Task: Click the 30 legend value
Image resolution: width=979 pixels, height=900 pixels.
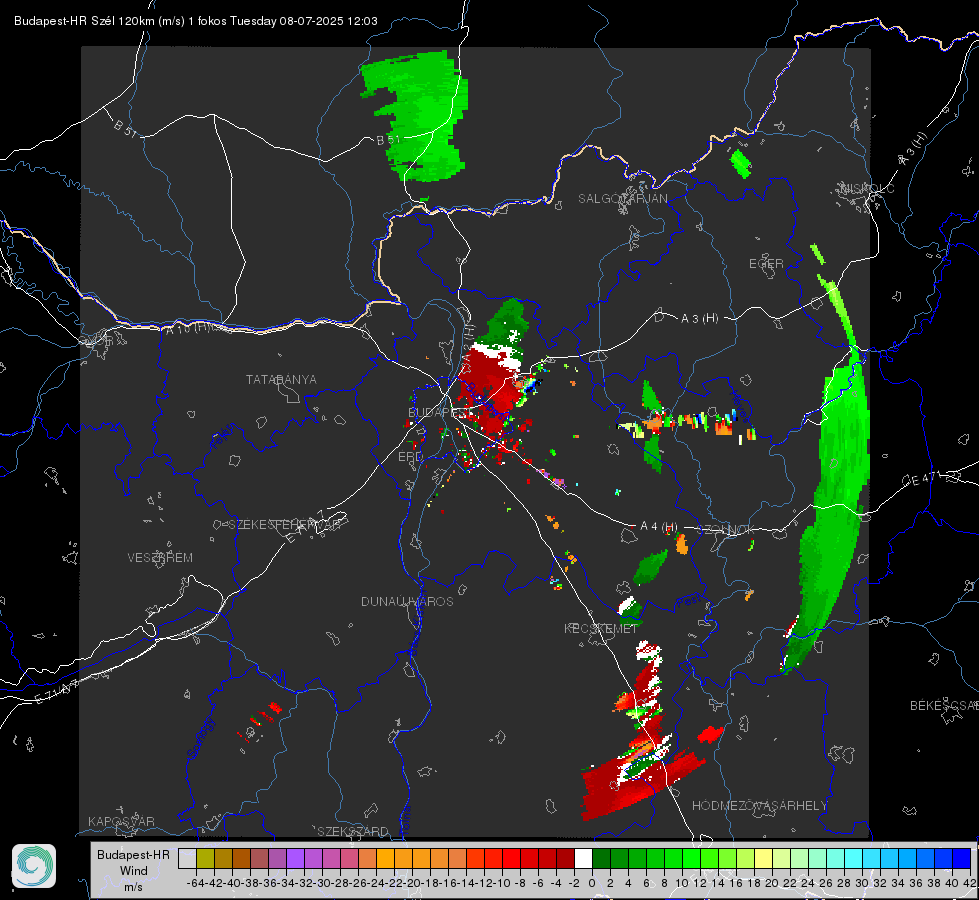Action: [x=862, y=883]
